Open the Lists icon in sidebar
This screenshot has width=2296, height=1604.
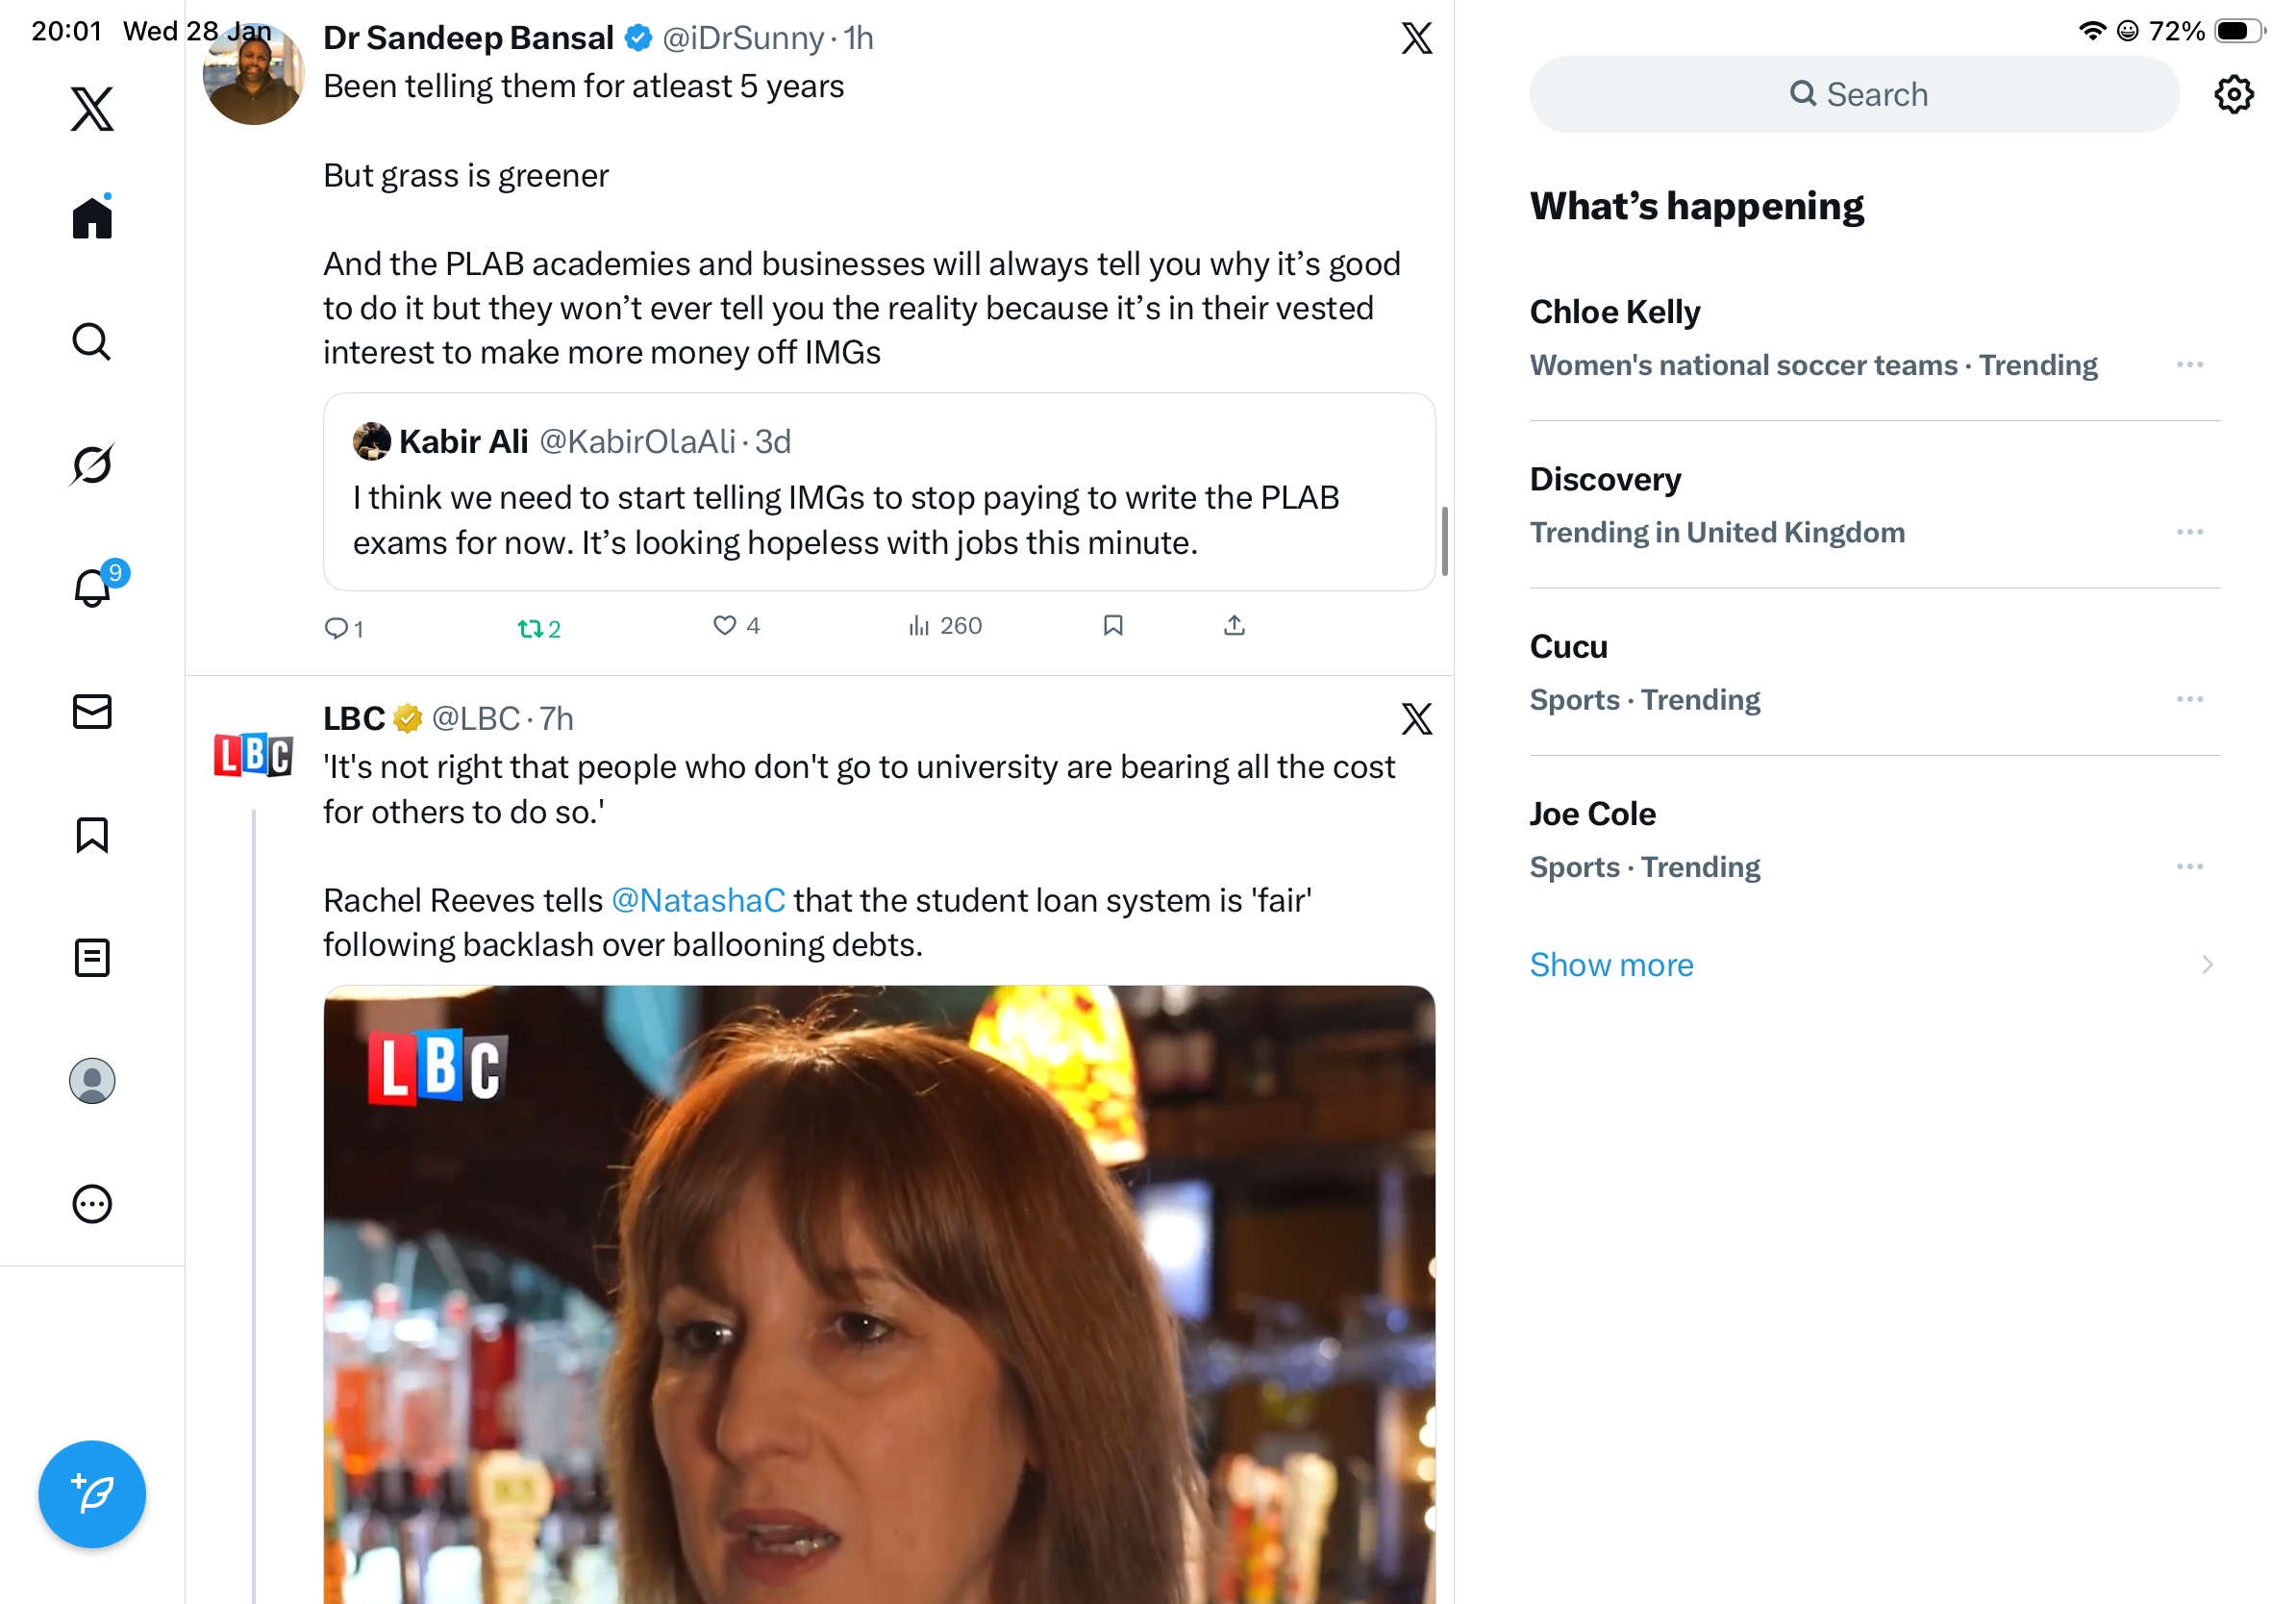tap(92, 957)
